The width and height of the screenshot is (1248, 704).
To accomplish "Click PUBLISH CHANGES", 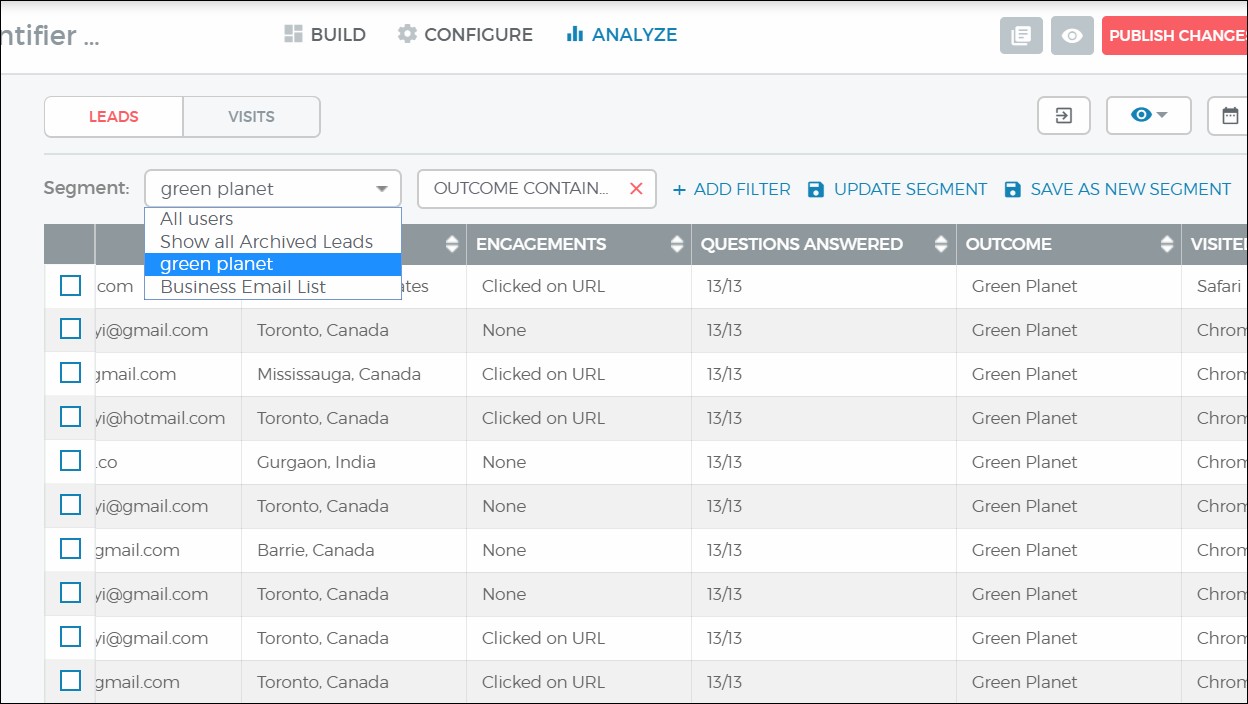I will pyautogui.click(x=1180, y=35).
